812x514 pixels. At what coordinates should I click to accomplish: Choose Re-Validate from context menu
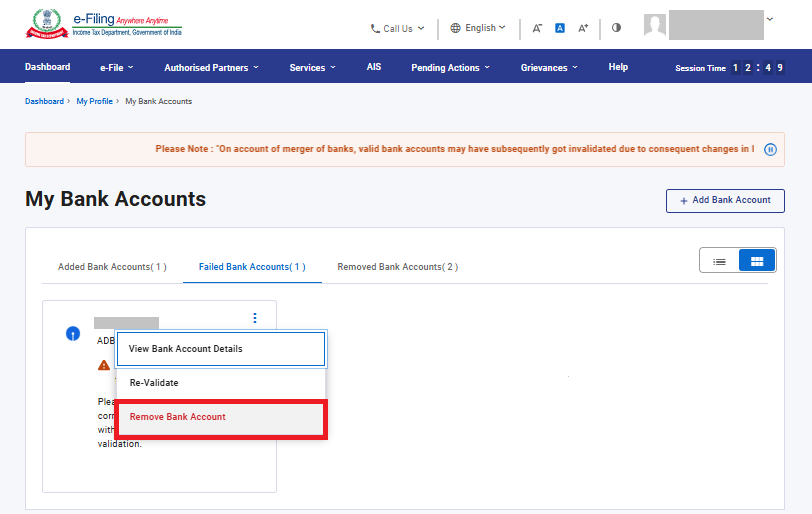pos(154,383)
